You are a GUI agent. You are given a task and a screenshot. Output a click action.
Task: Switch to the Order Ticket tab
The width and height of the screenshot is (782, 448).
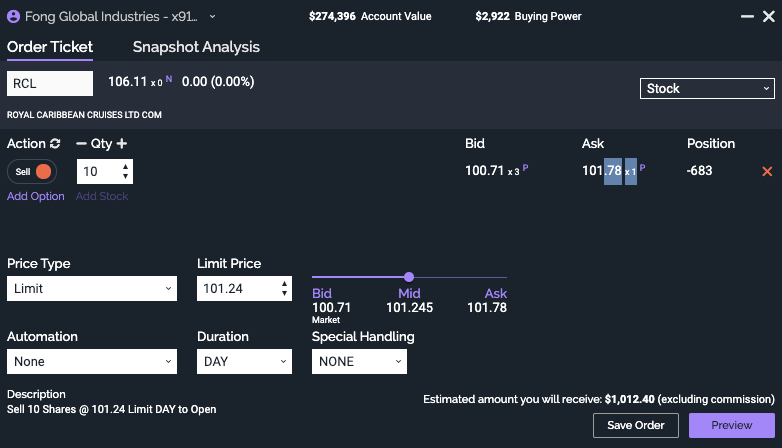[50, 47]
